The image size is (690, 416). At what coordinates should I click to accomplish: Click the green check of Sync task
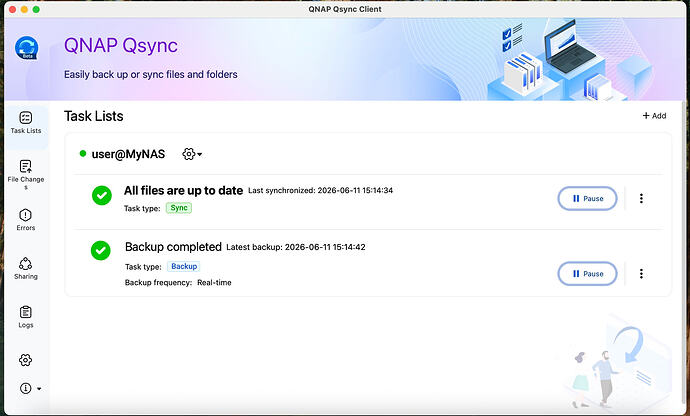point(102,195)
